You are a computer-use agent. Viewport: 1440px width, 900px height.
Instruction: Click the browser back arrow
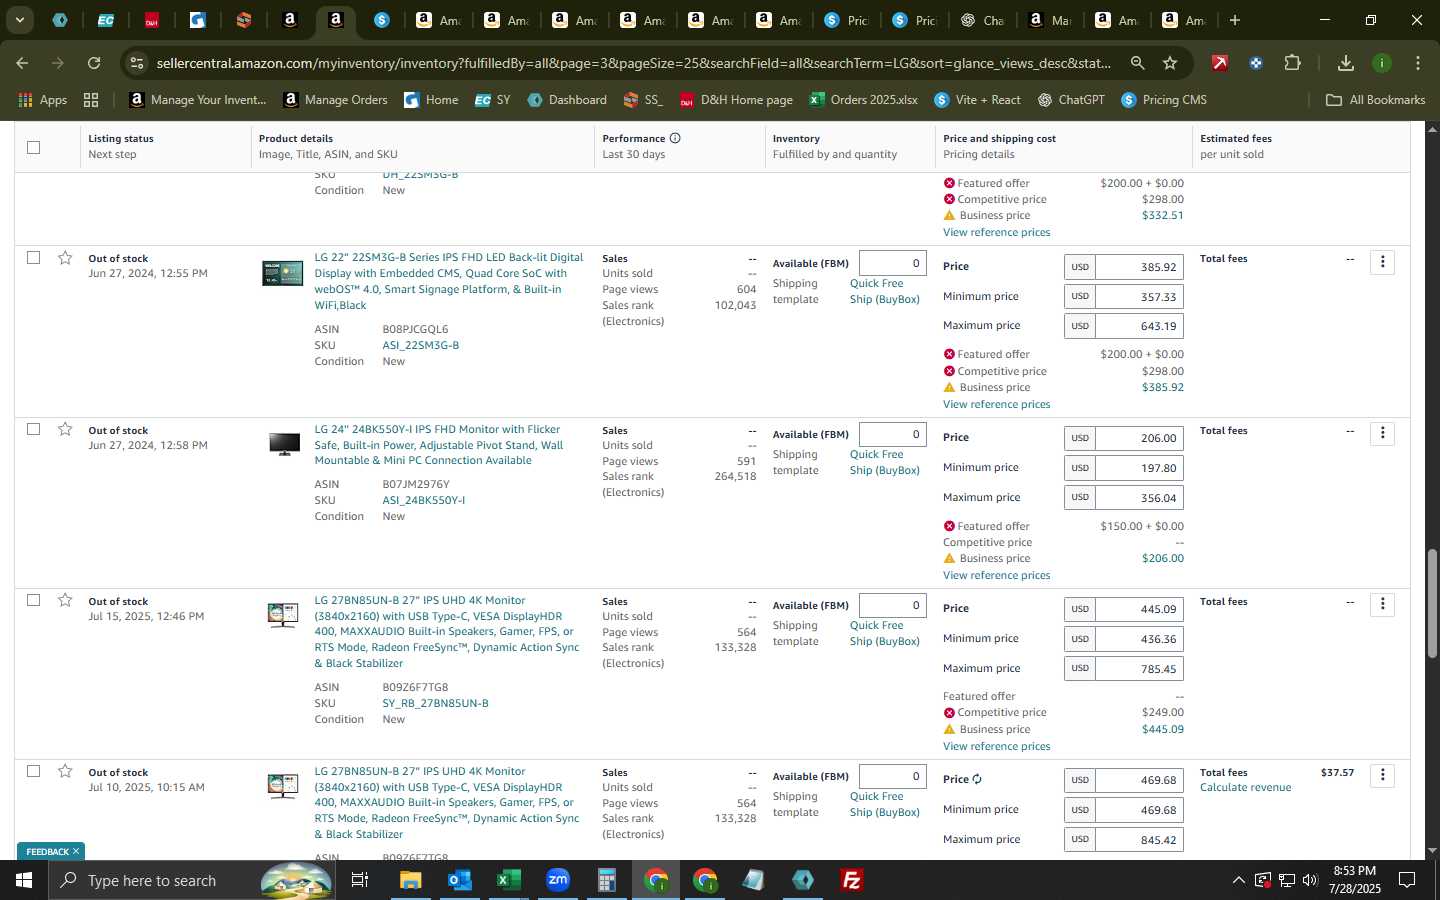22,63
